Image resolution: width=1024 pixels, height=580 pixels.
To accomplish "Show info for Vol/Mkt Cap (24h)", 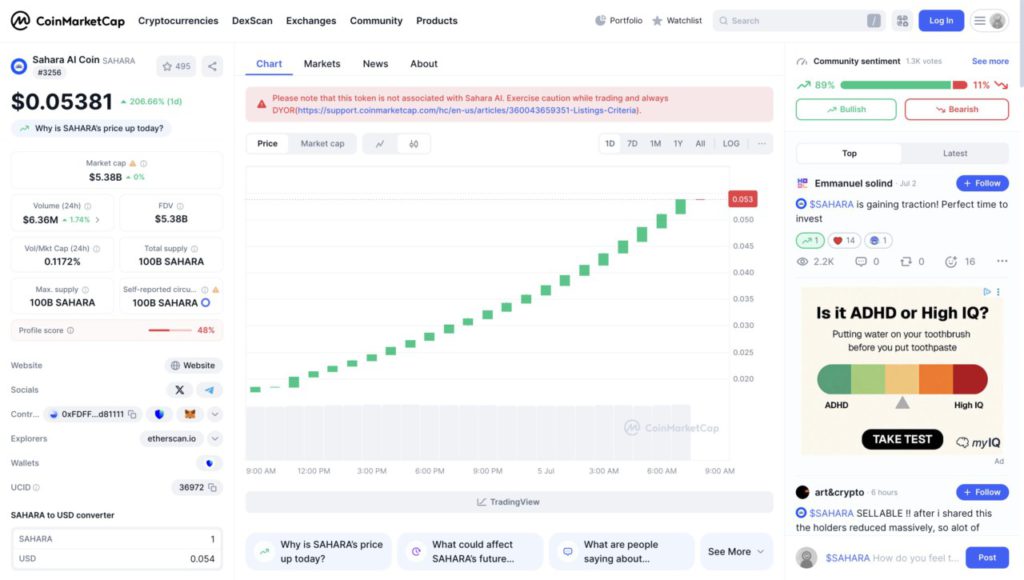I will [97, 249].
